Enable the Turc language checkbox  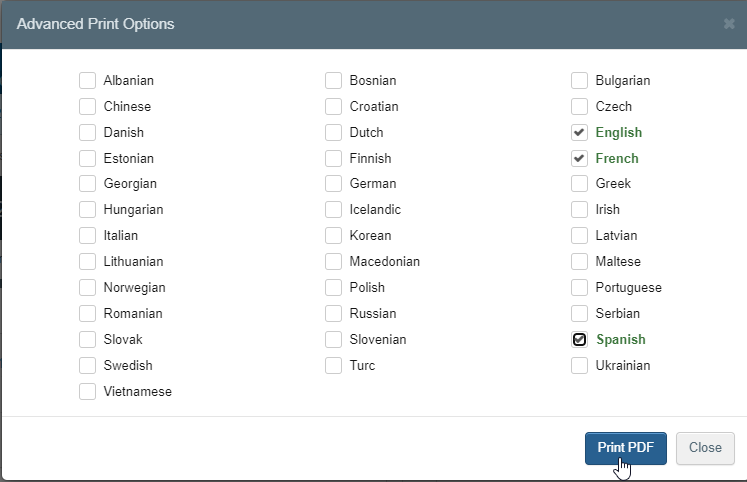(333, 365)
